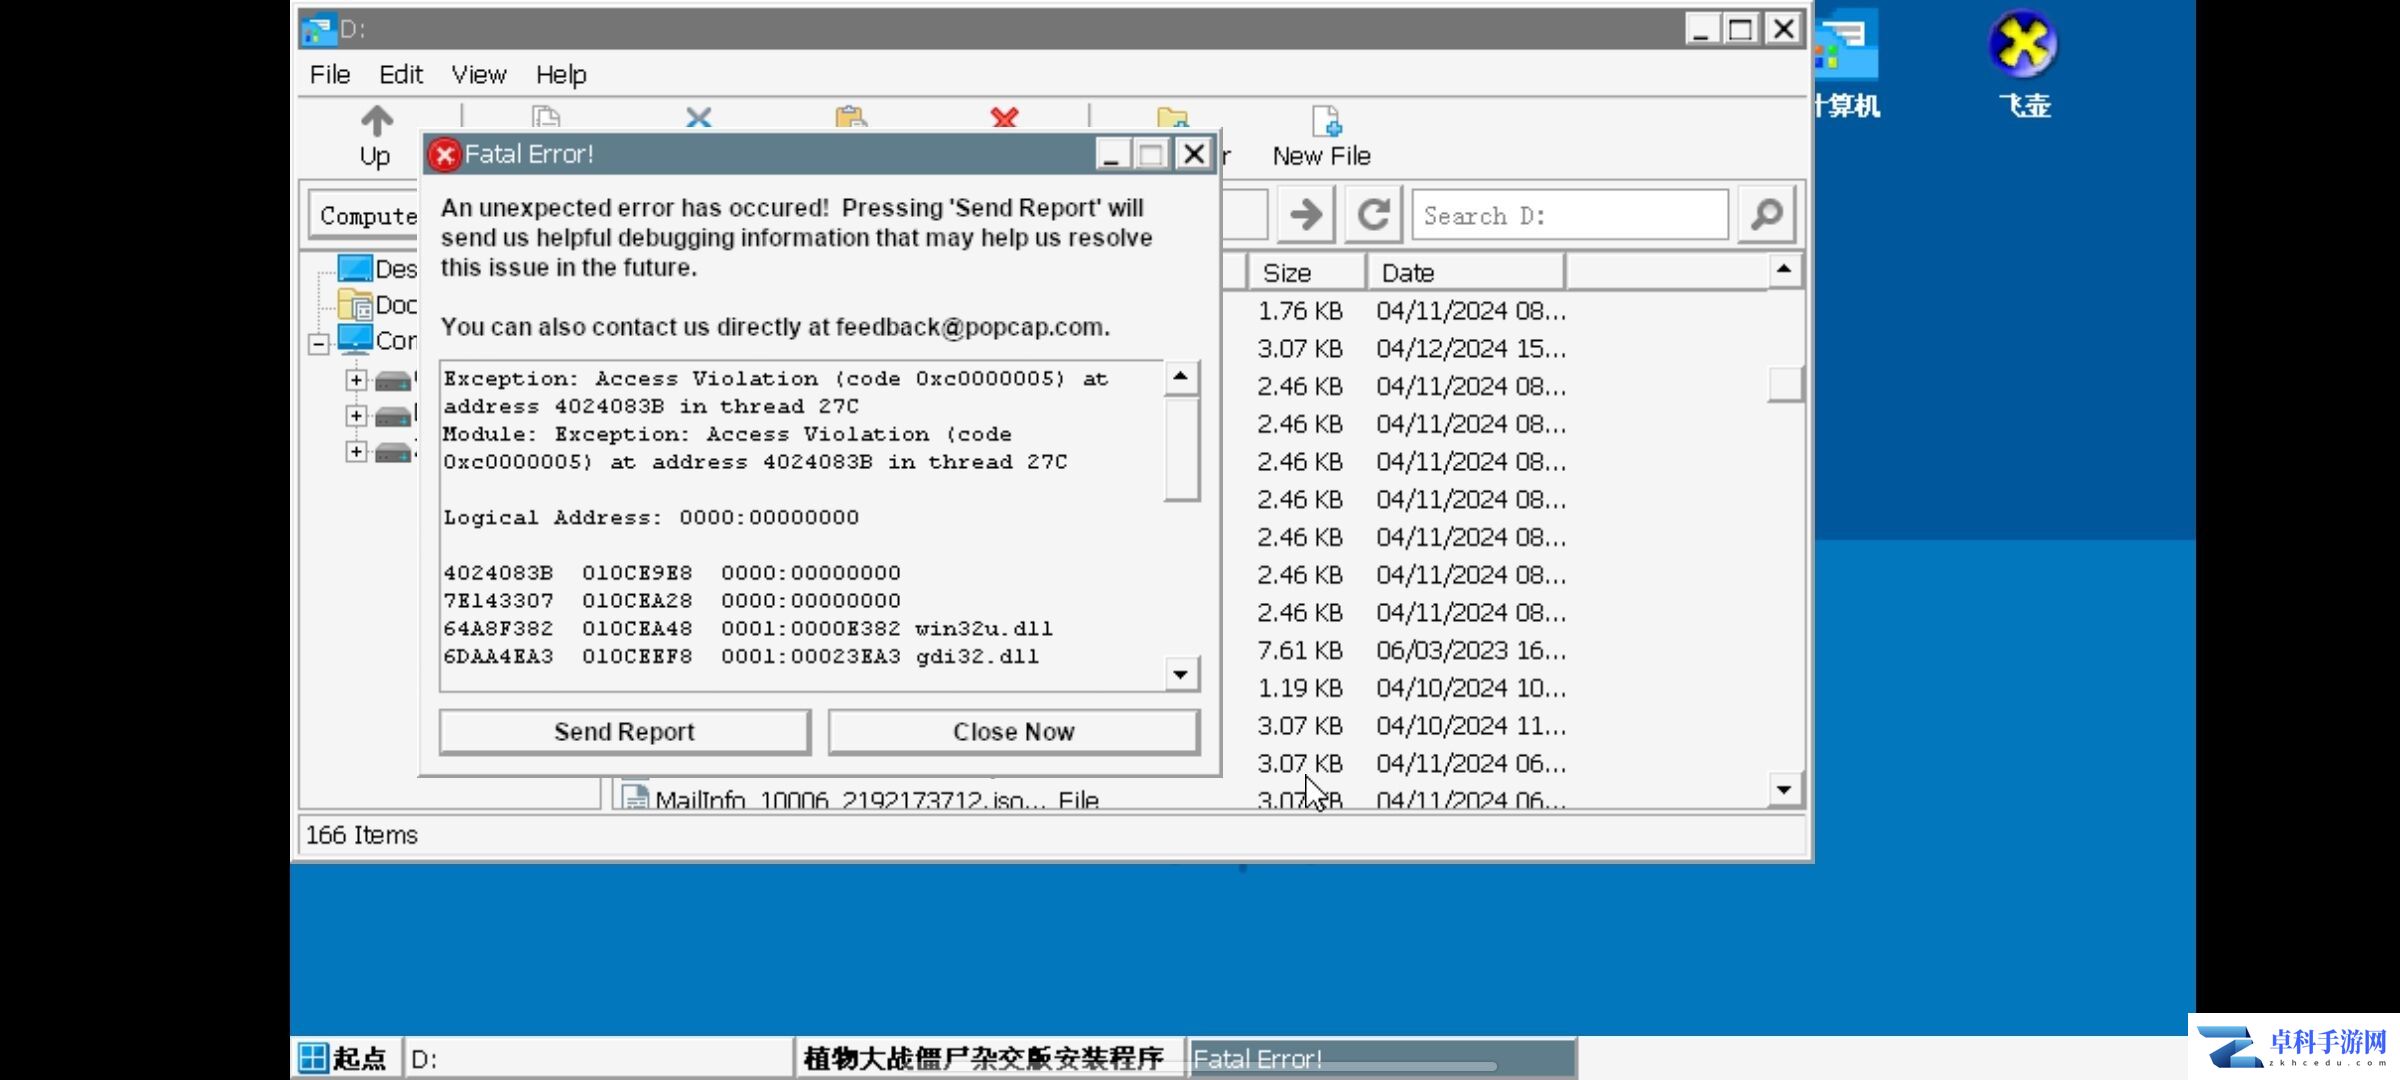Click gdi32.dll in the error log

977,657
